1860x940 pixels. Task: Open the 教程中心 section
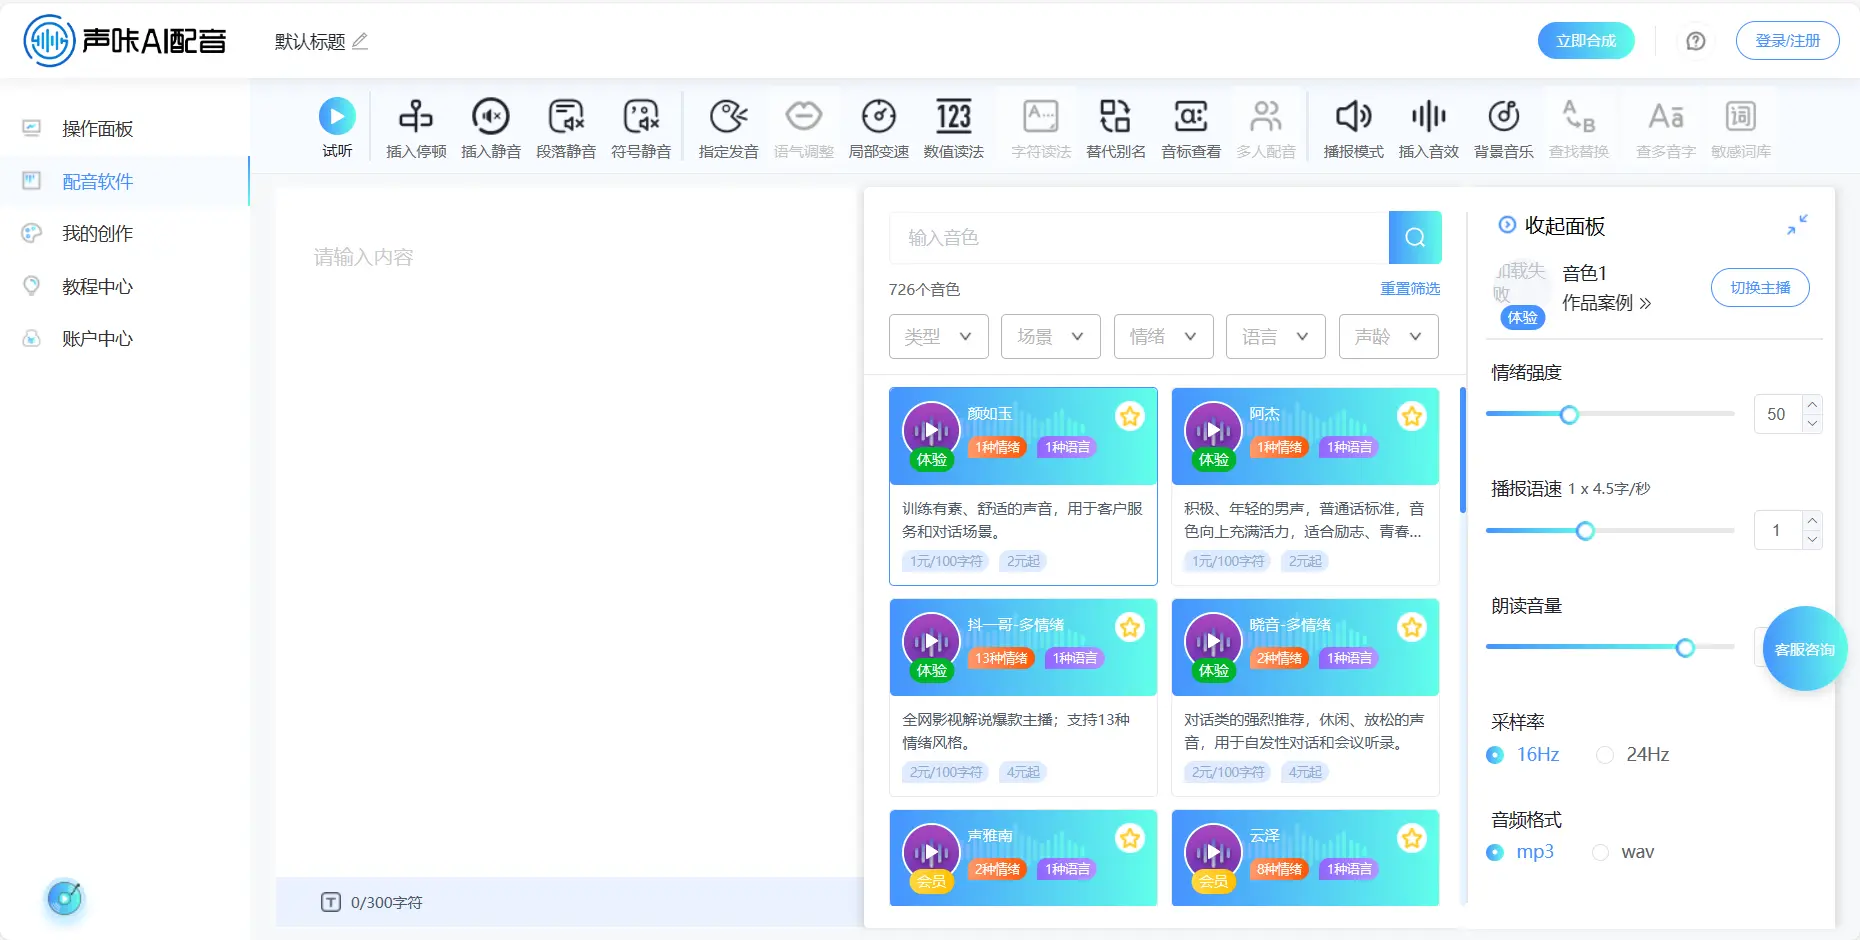[x=97, y=286]
